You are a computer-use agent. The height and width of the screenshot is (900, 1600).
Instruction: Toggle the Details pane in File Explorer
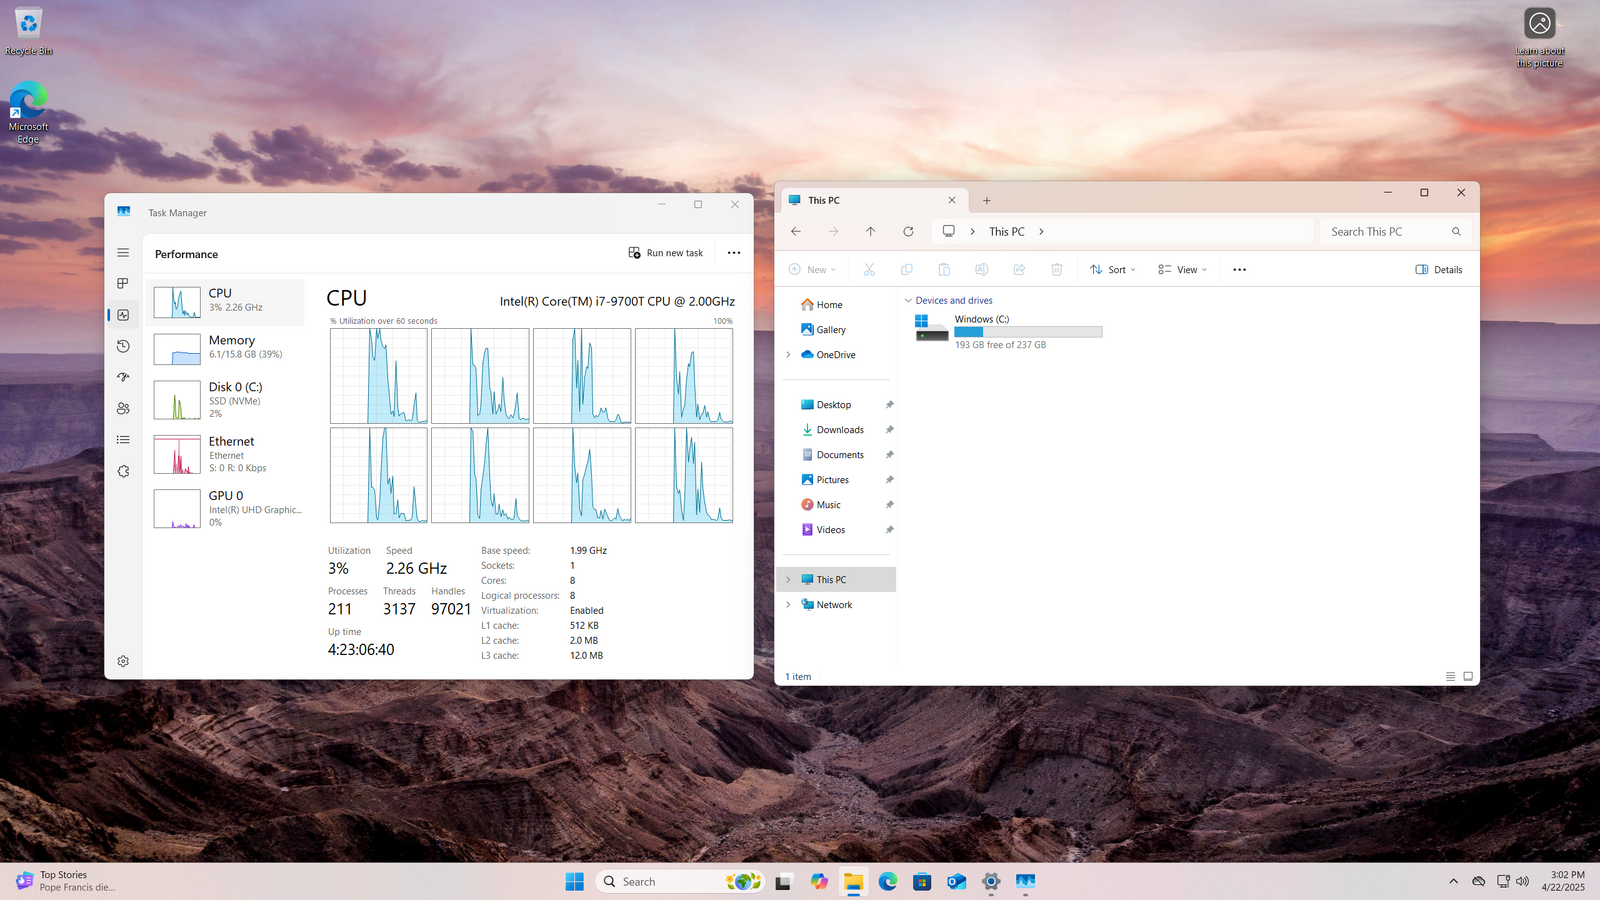tap(1438, 270)
